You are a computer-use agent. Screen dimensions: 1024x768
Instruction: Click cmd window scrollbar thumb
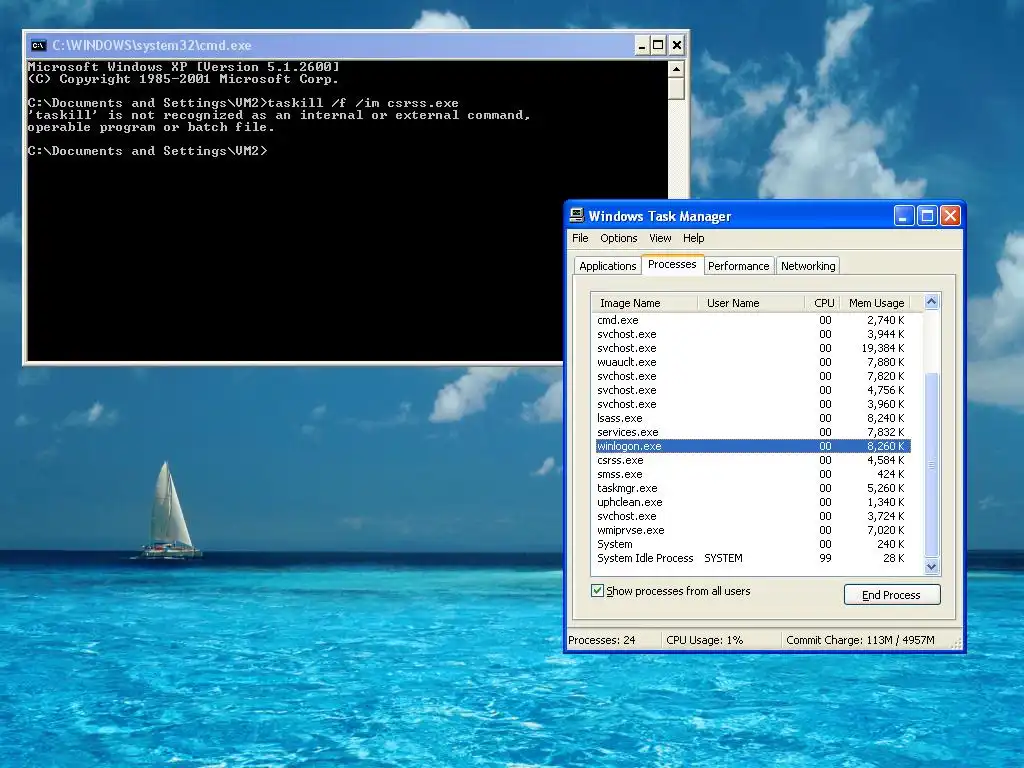point(677,89)
